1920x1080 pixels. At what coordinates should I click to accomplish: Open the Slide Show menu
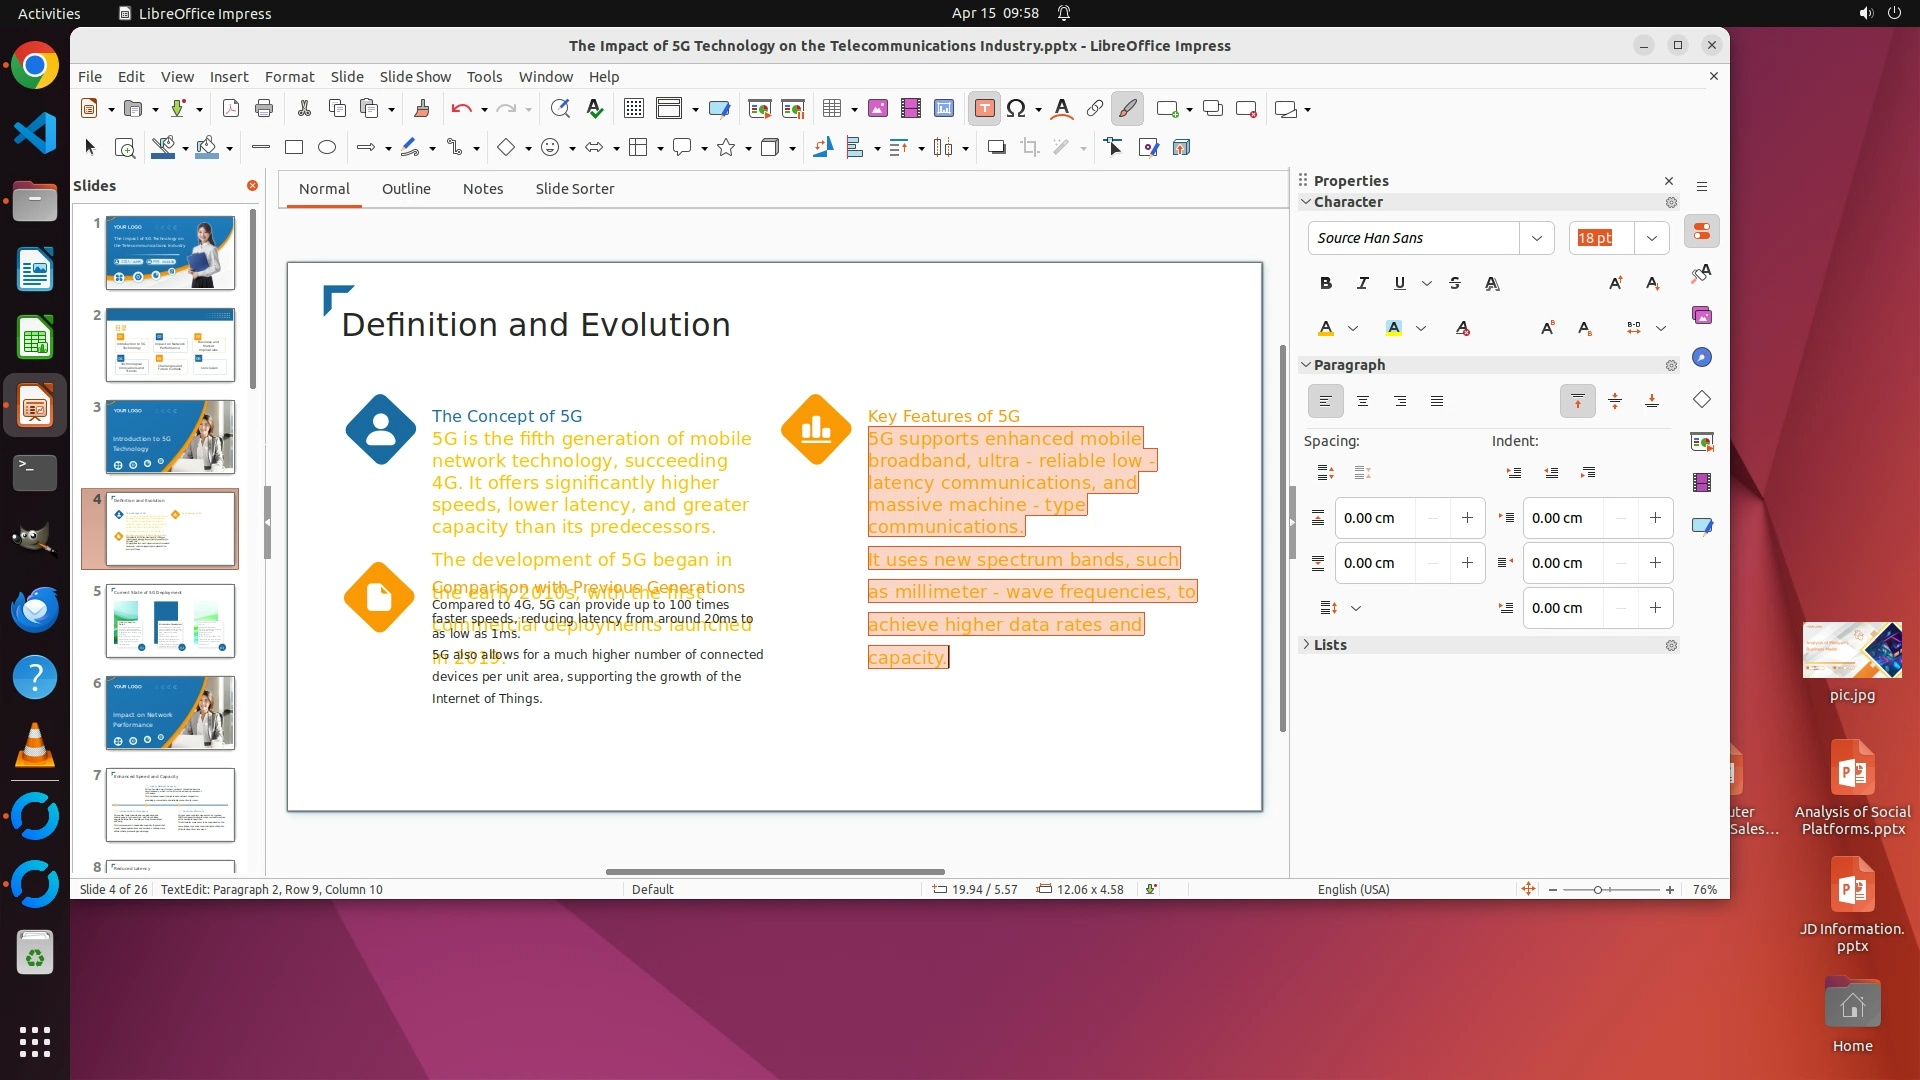[414, 77]
